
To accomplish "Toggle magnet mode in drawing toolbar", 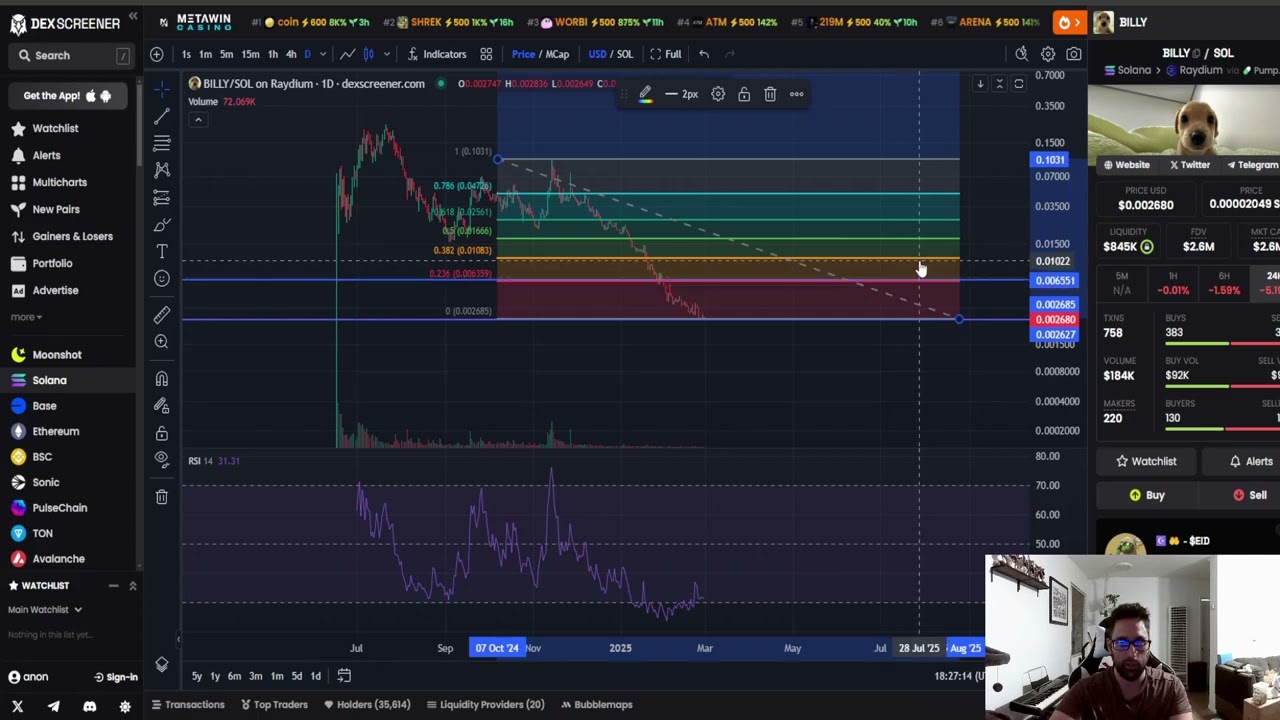I will (162, 379).
